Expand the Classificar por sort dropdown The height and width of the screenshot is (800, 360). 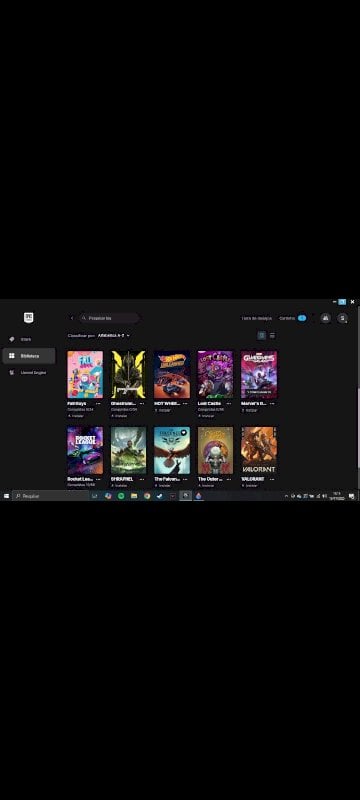pyautogui.click(x=113, y=335)
